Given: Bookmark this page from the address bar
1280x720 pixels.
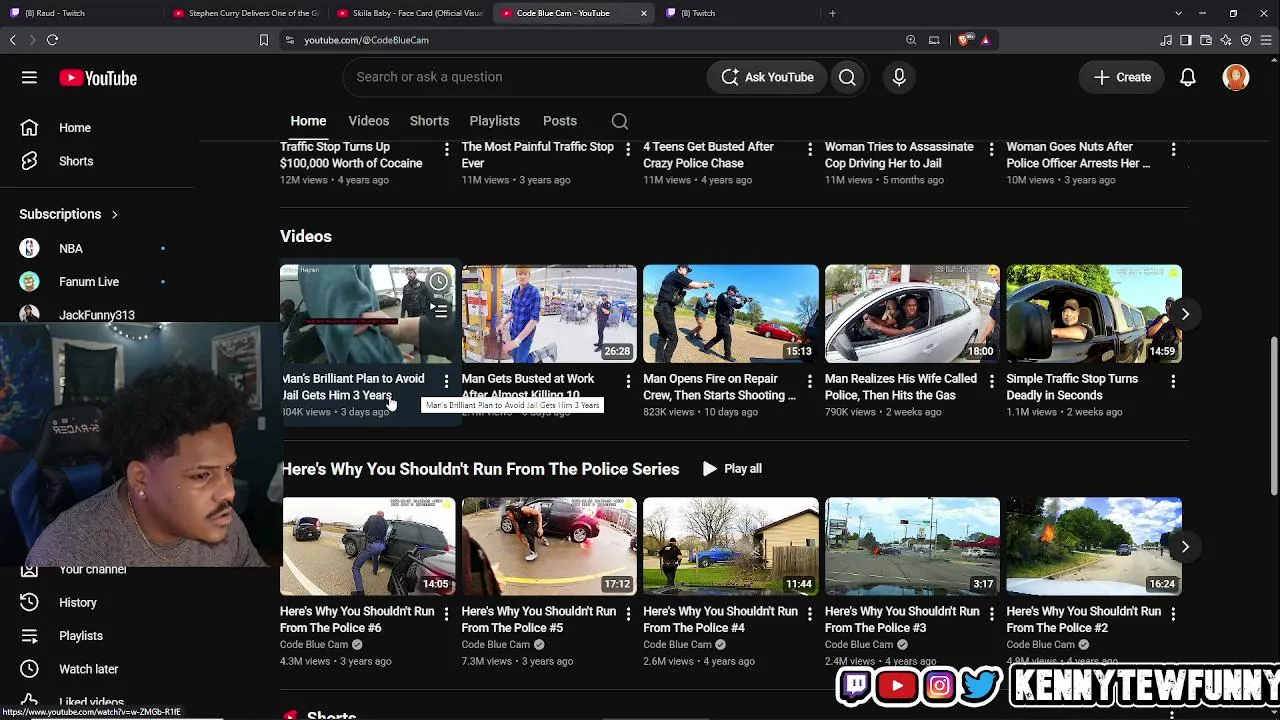Looking at the screenshot, I should click(264, 40).
